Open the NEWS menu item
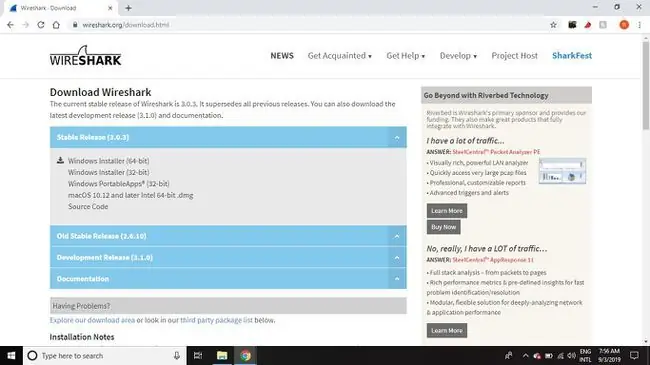This screenshot has height=365, width=650. (x=282, y=56)
